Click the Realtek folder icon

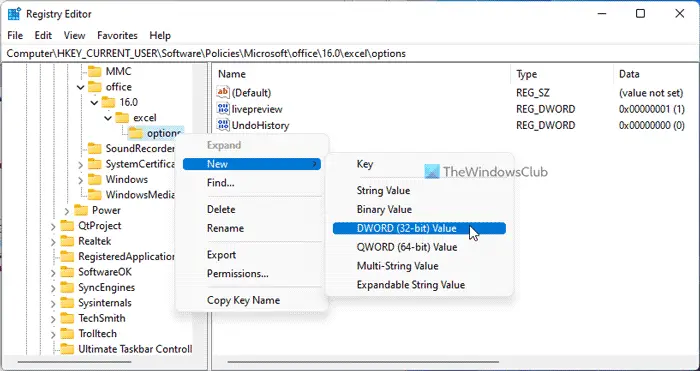[x=67, y=241]
